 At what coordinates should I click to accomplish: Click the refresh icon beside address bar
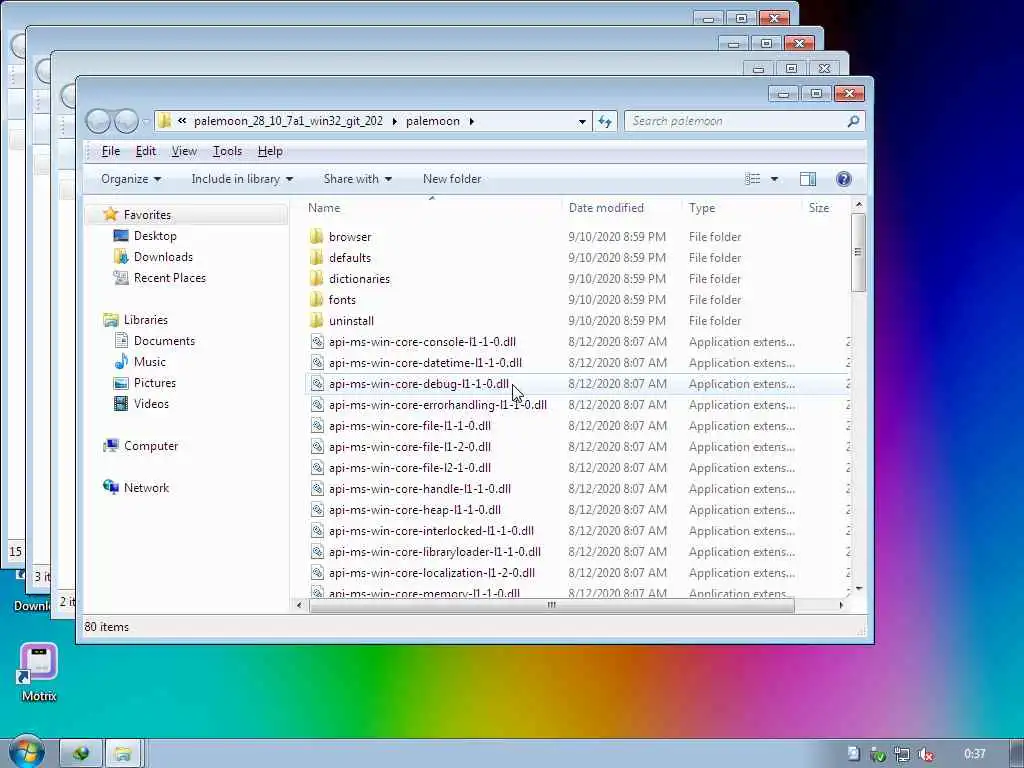tap(605, 121)
